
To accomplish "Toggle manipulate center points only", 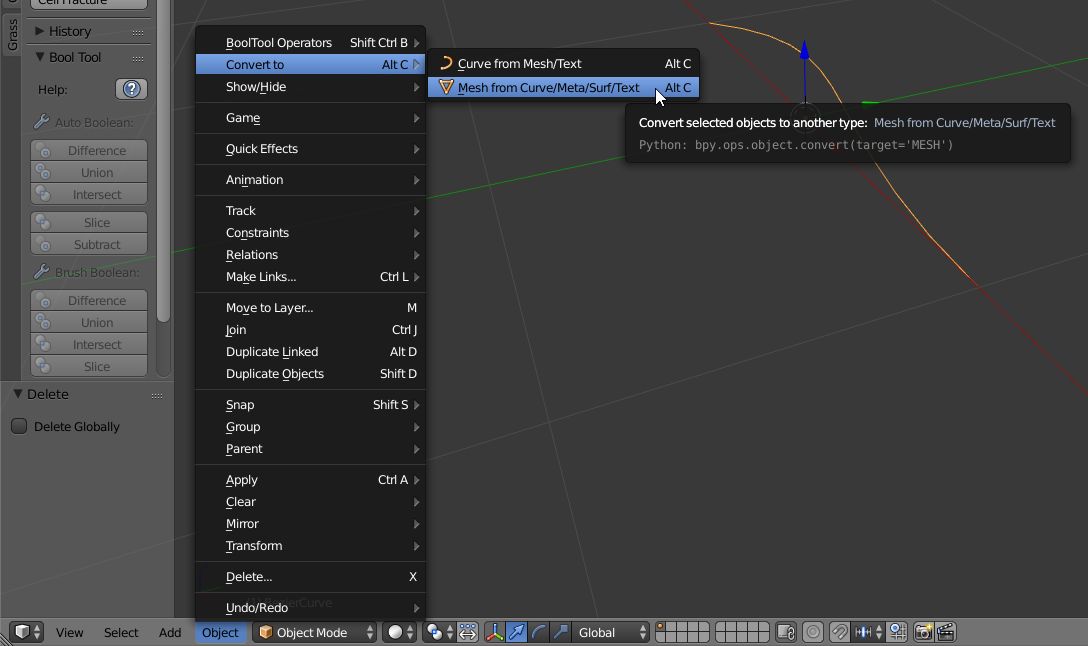I will (468, 632).
